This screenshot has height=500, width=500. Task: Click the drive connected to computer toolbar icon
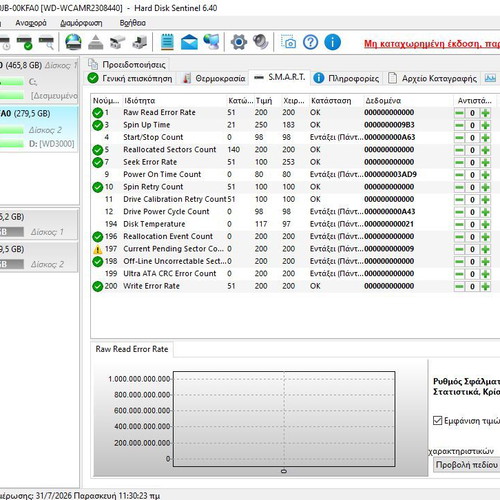[x=140, y=43]
